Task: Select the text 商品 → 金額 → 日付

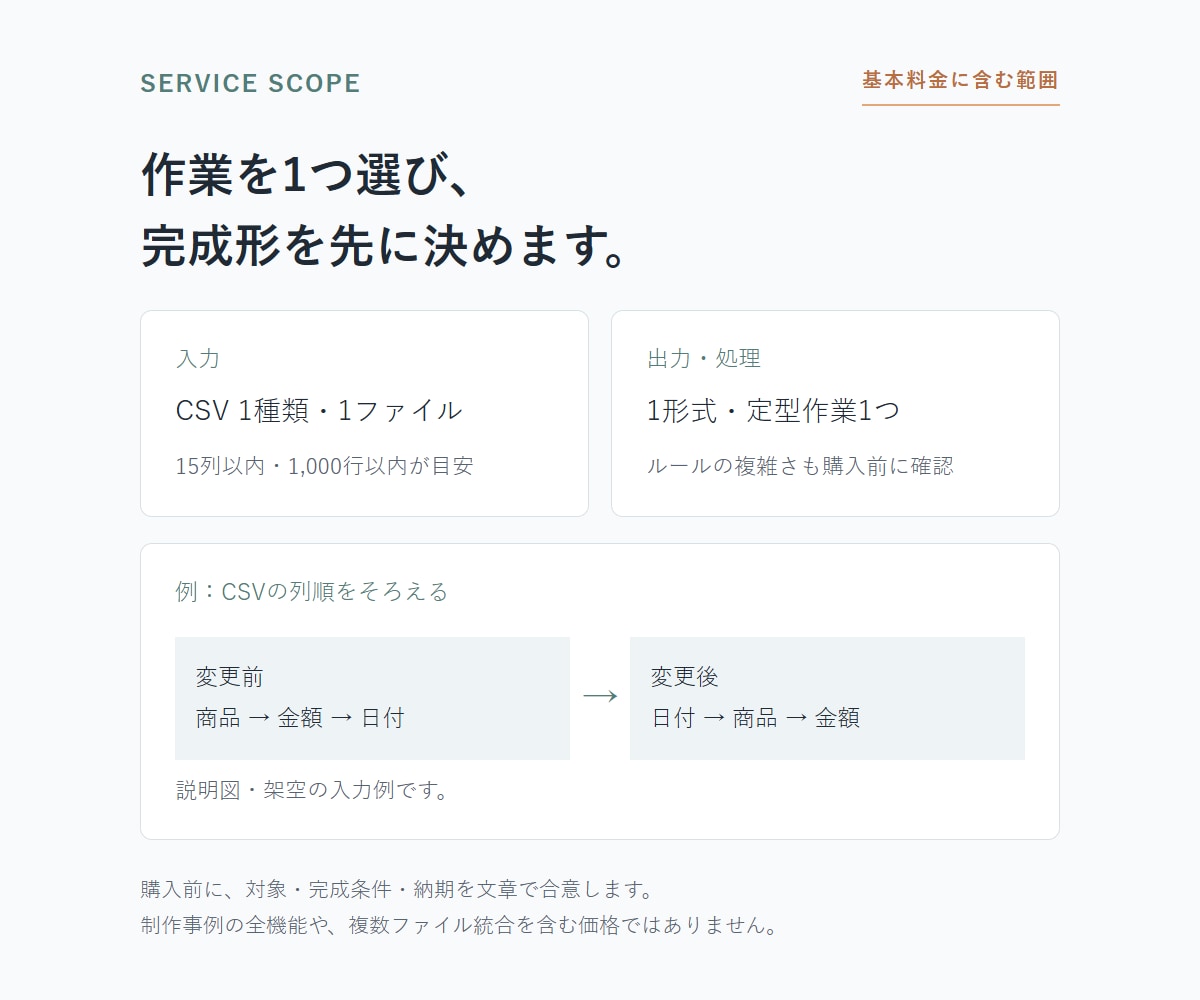Action: [300, 717]
